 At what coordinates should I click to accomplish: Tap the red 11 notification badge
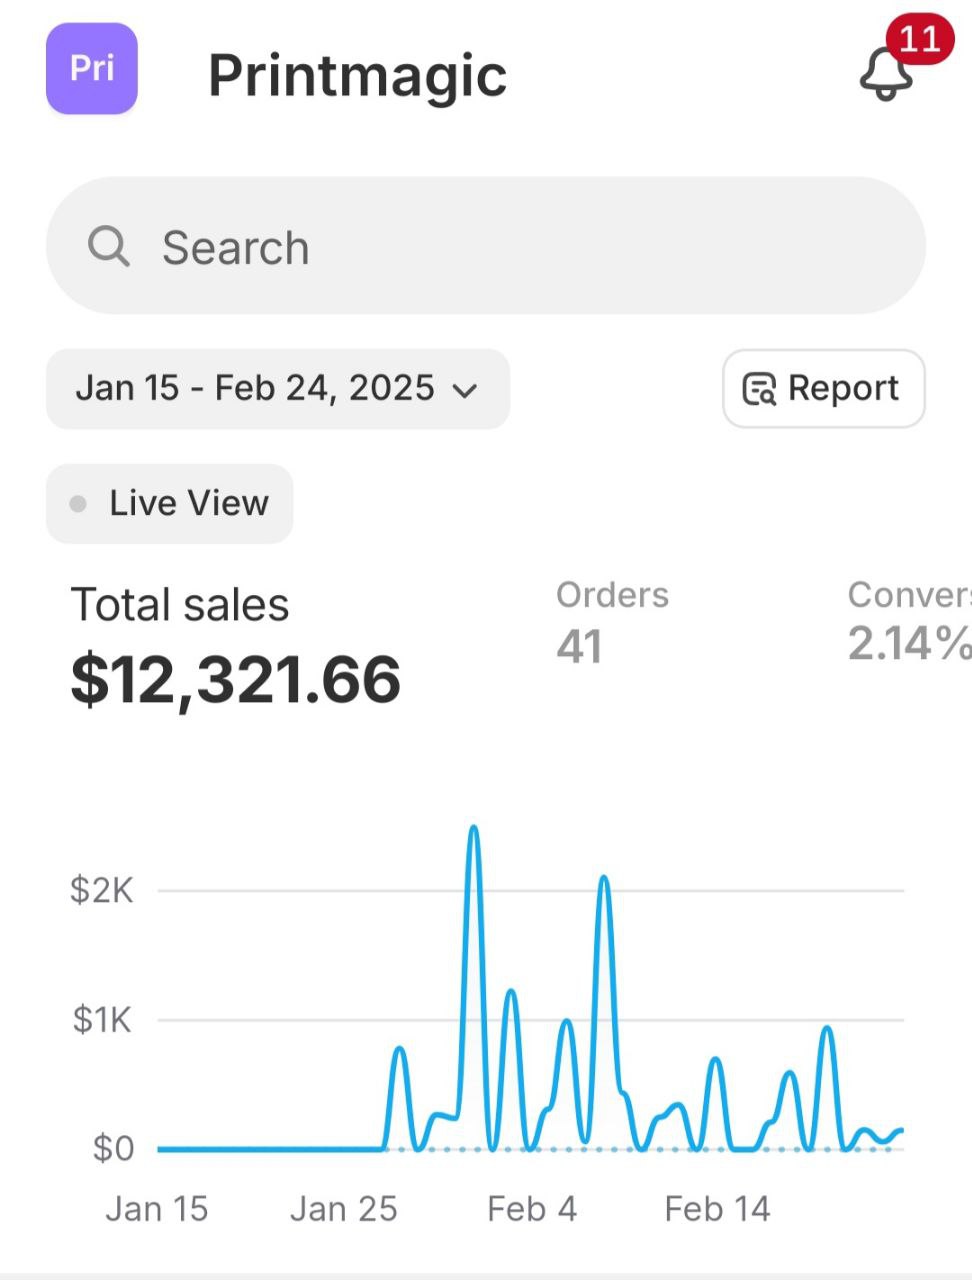click(x=919, y=39)
